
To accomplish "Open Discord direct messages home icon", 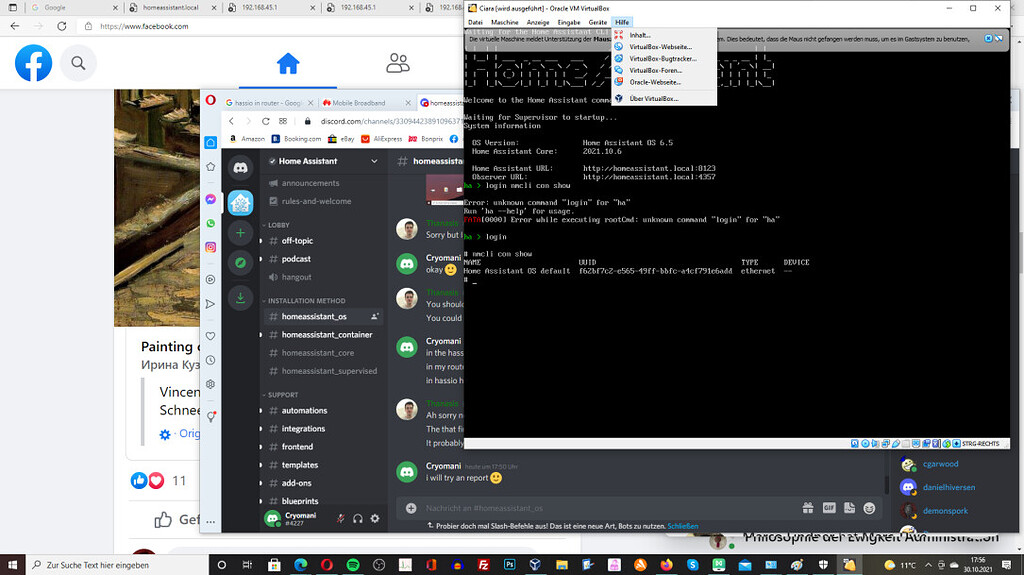I will click(x=240, y=168).
